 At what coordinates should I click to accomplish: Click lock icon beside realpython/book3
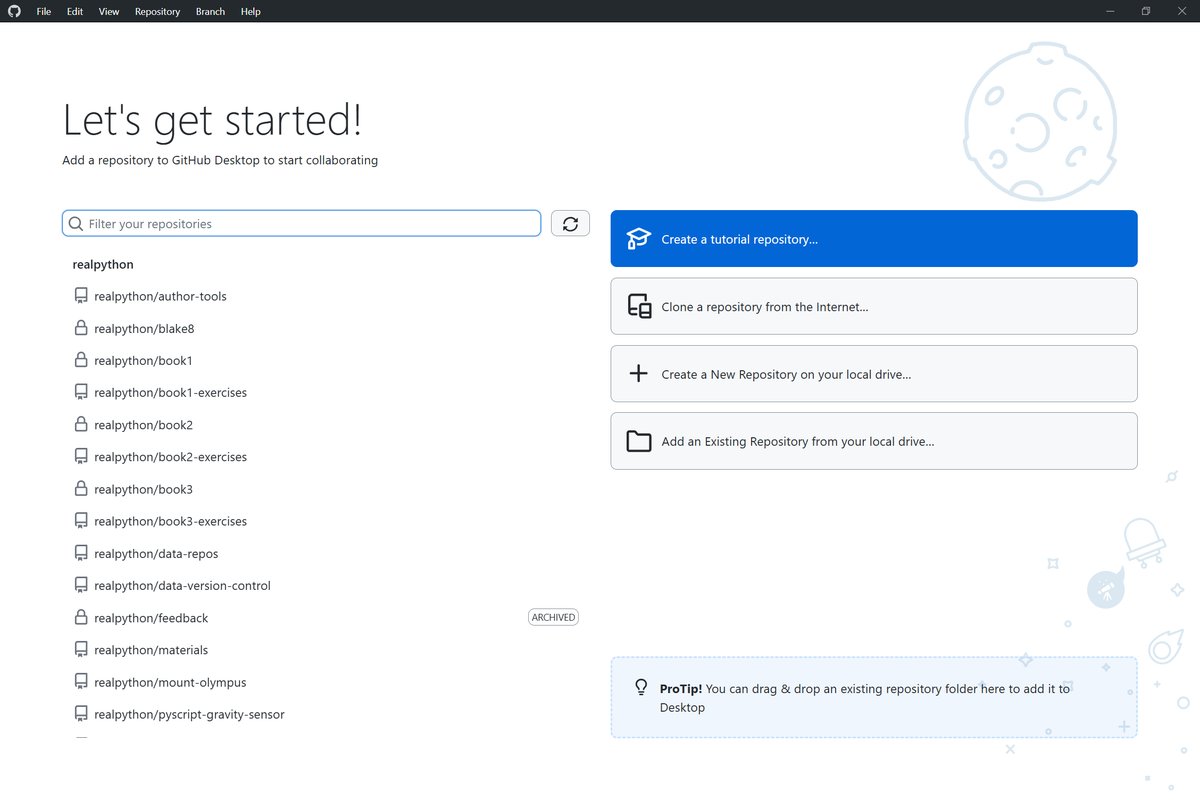click(81, 489)
